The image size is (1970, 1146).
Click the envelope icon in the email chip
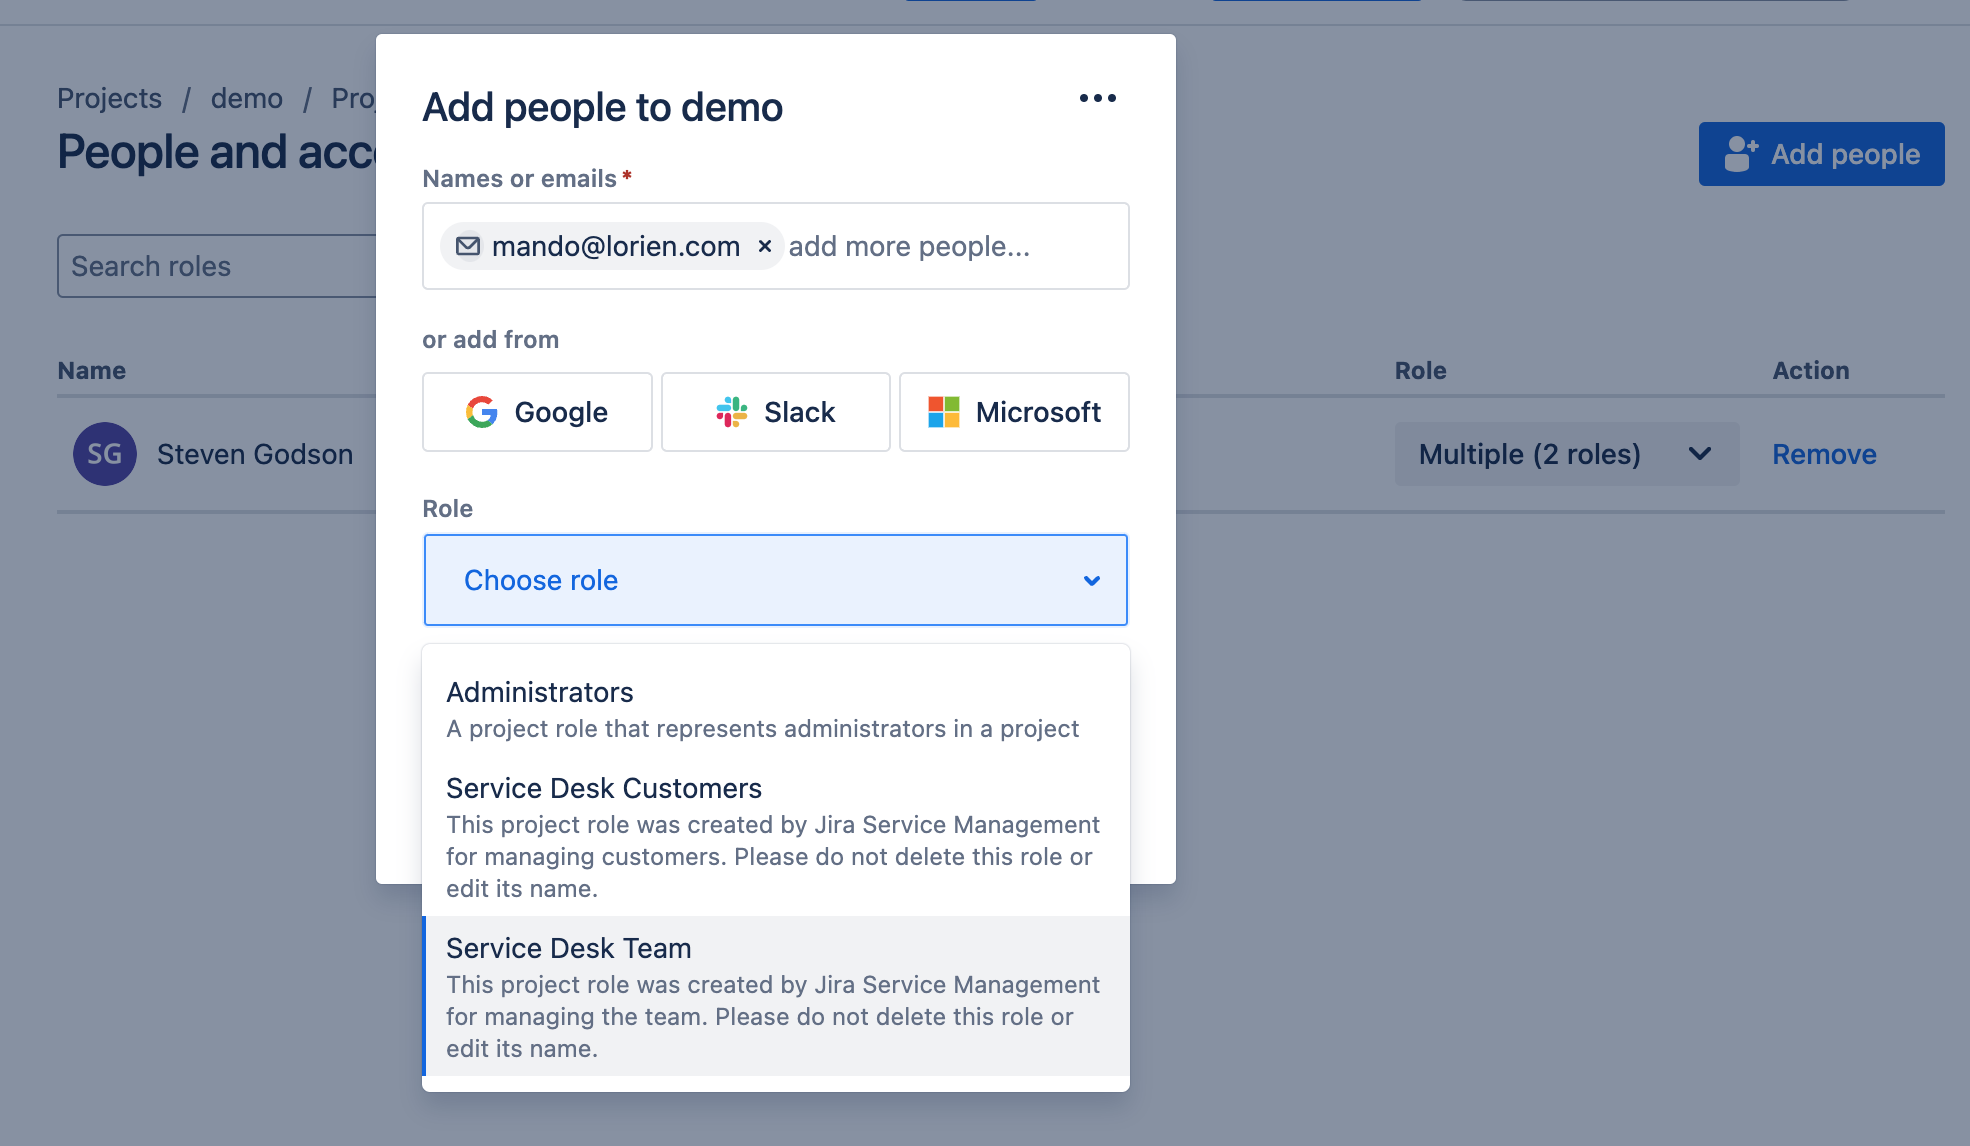(468, 246)
